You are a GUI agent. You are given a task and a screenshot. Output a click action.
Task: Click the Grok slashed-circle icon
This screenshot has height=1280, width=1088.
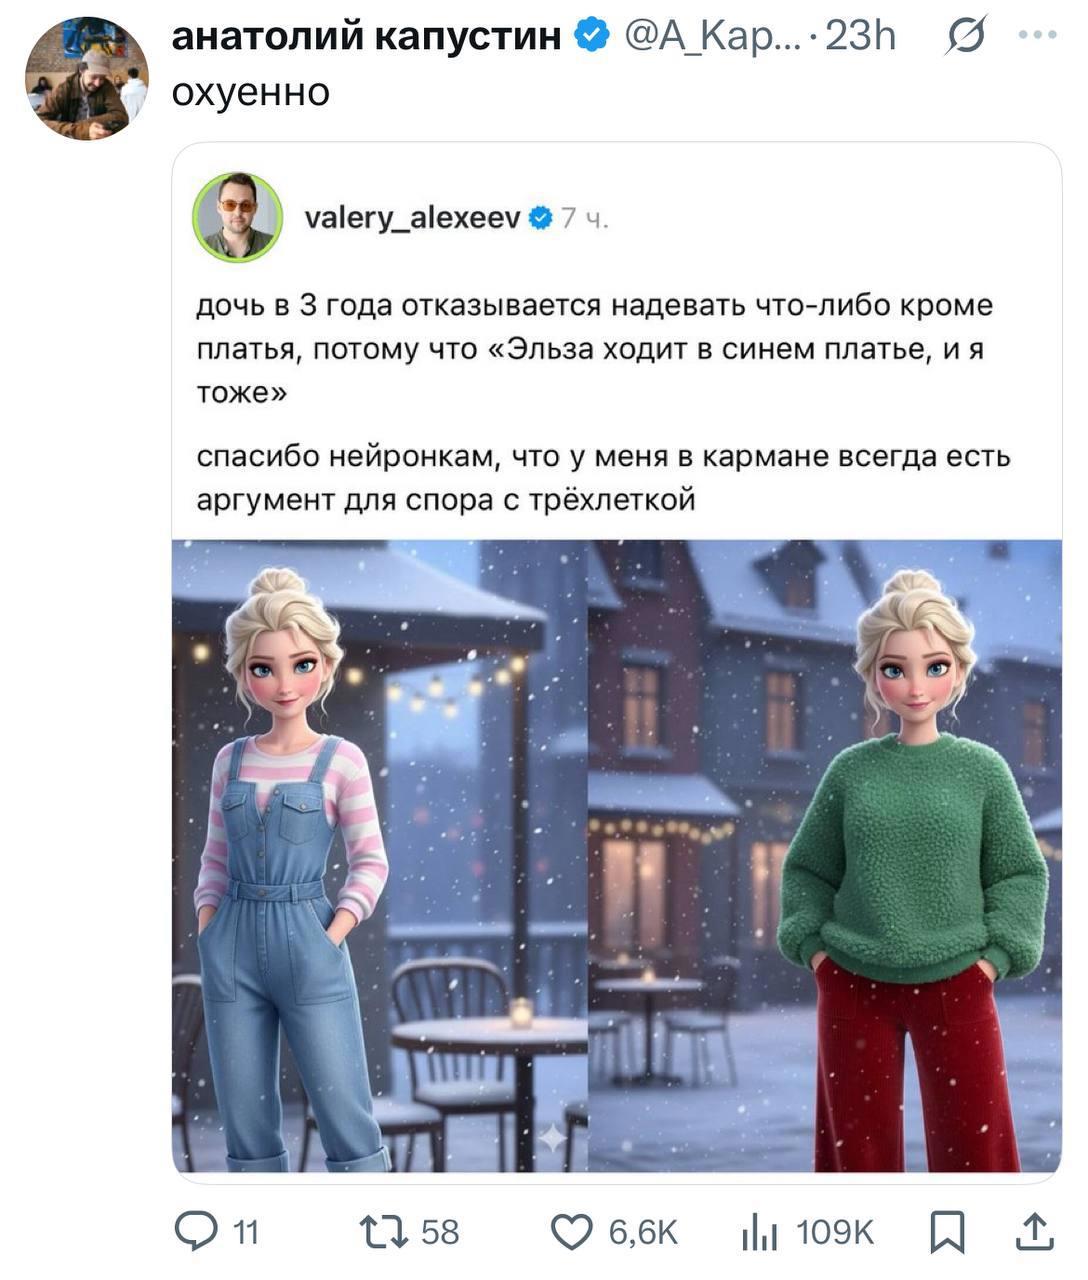966,36
